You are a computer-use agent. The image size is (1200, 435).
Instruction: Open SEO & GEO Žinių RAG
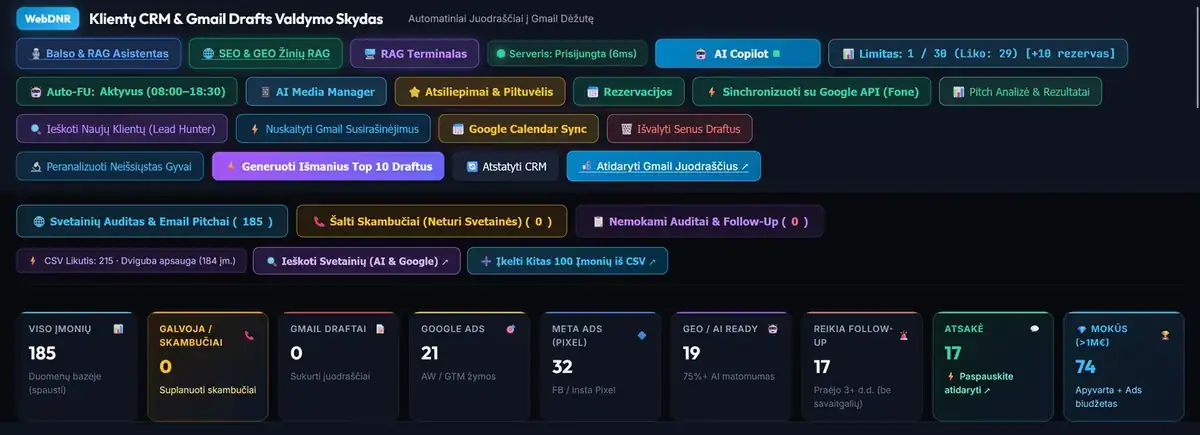click(x=267, y=54)
